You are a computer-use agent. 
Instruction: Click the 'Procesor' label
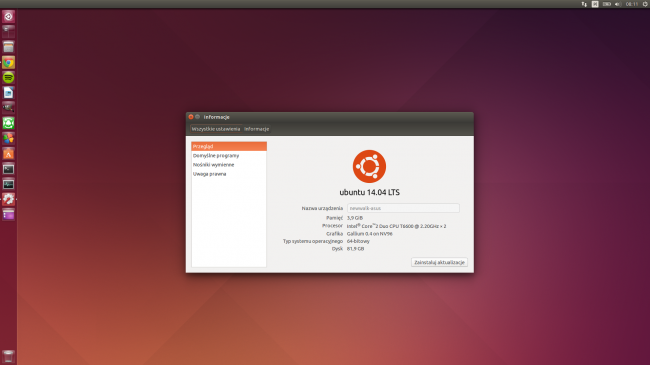pos(332,226)
